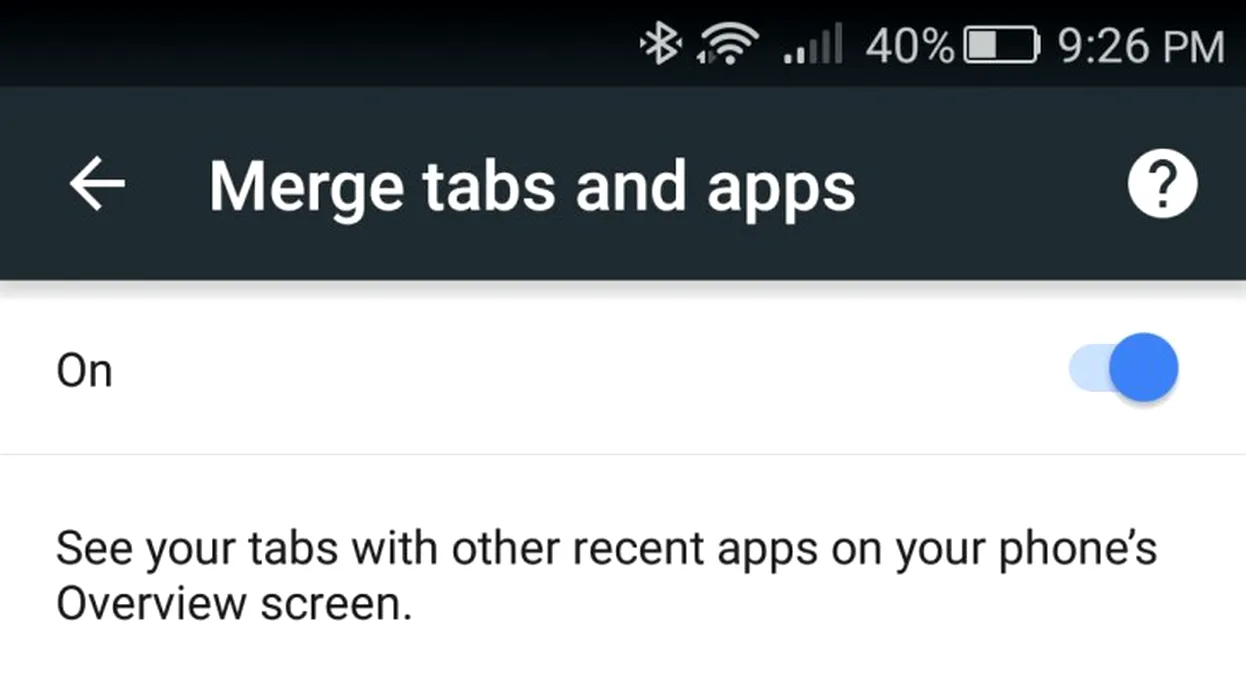Tap empty dark header area beside title
The width and height of the screenshot is (1246, 700).
990,185
